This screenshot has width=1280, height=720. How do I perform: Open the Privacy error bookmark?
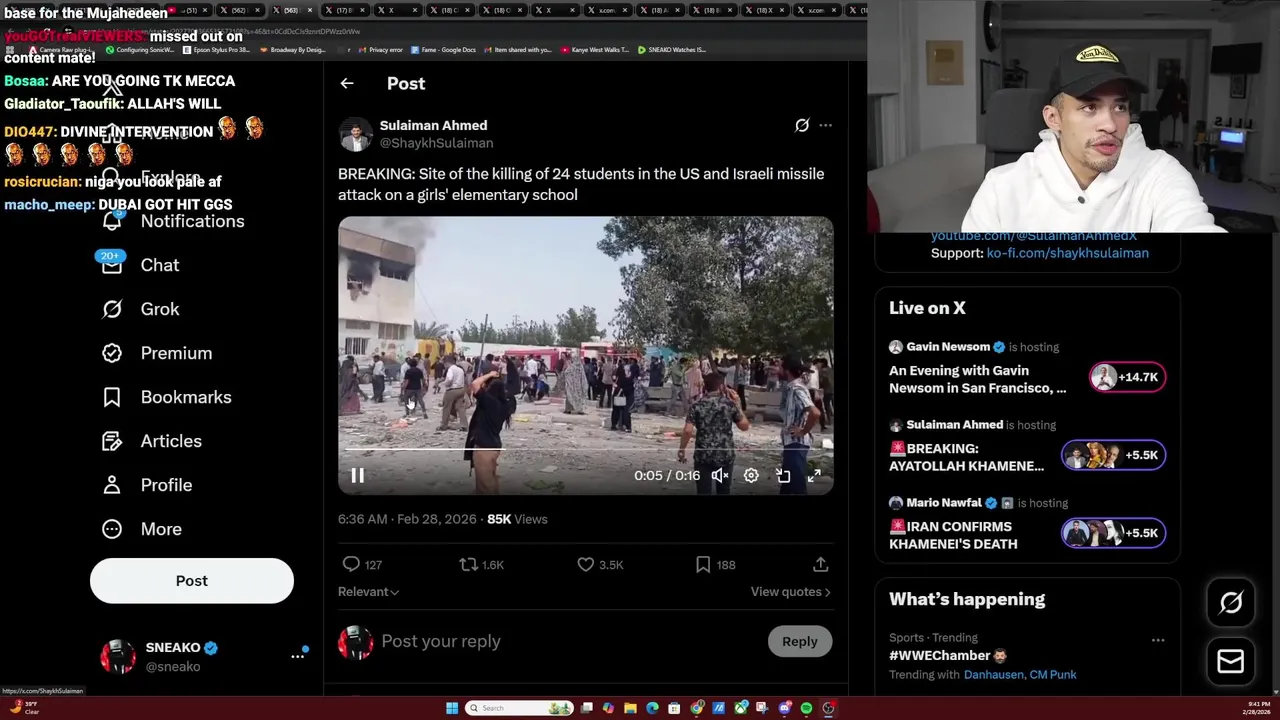click(381, 49)
